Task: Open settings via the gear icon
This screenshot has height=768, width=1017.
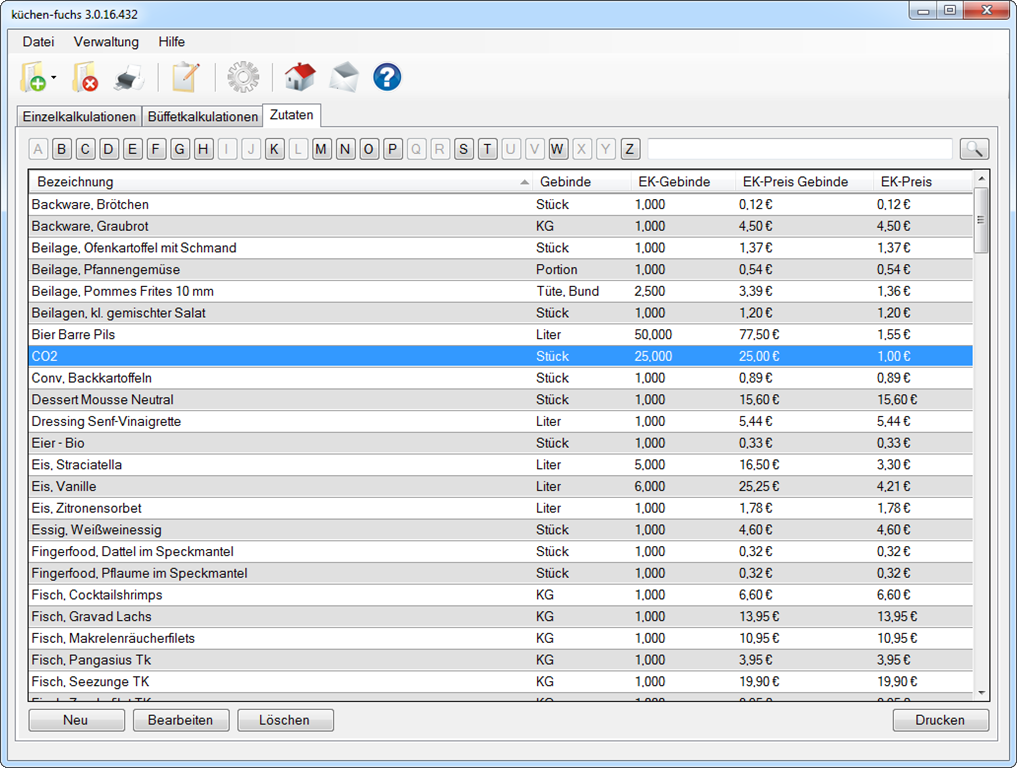Action: [x=242, y=77]
